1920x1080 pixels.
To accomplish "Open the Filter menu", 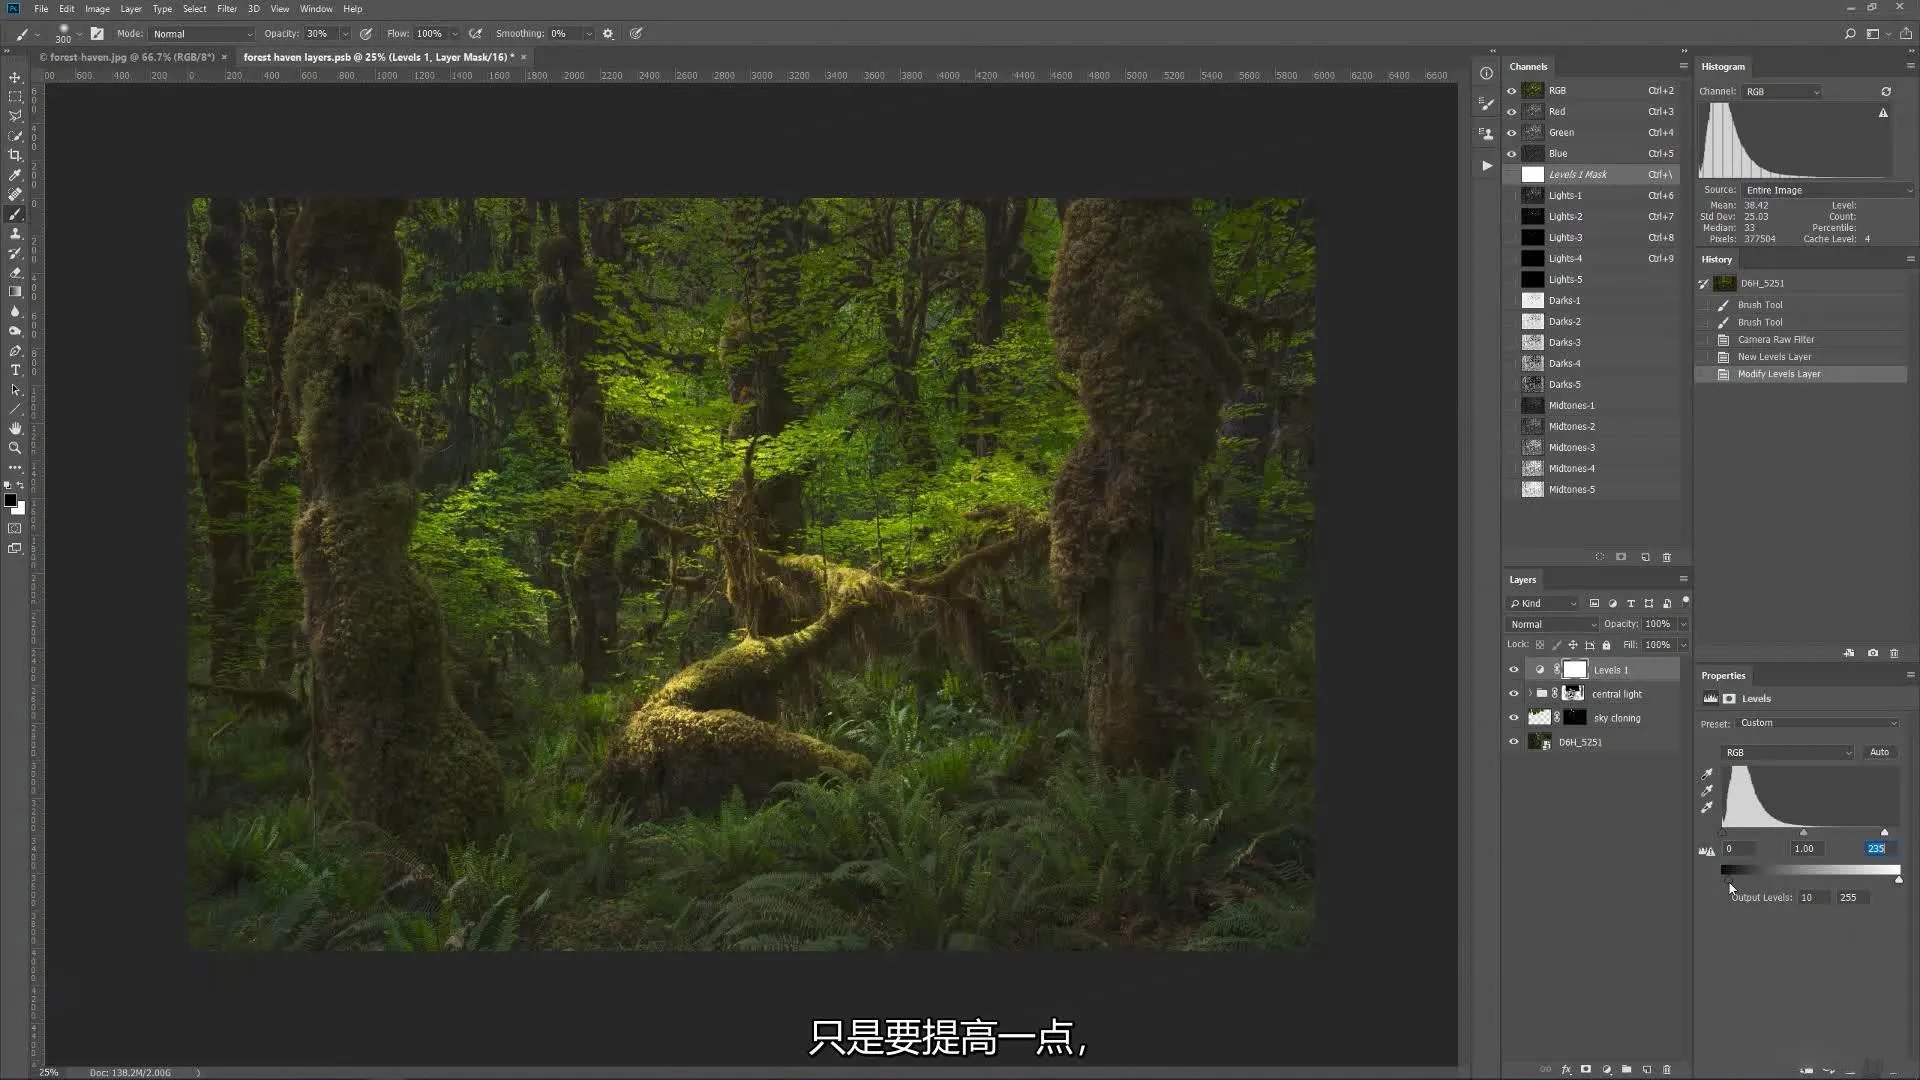I will coord(227,9).
